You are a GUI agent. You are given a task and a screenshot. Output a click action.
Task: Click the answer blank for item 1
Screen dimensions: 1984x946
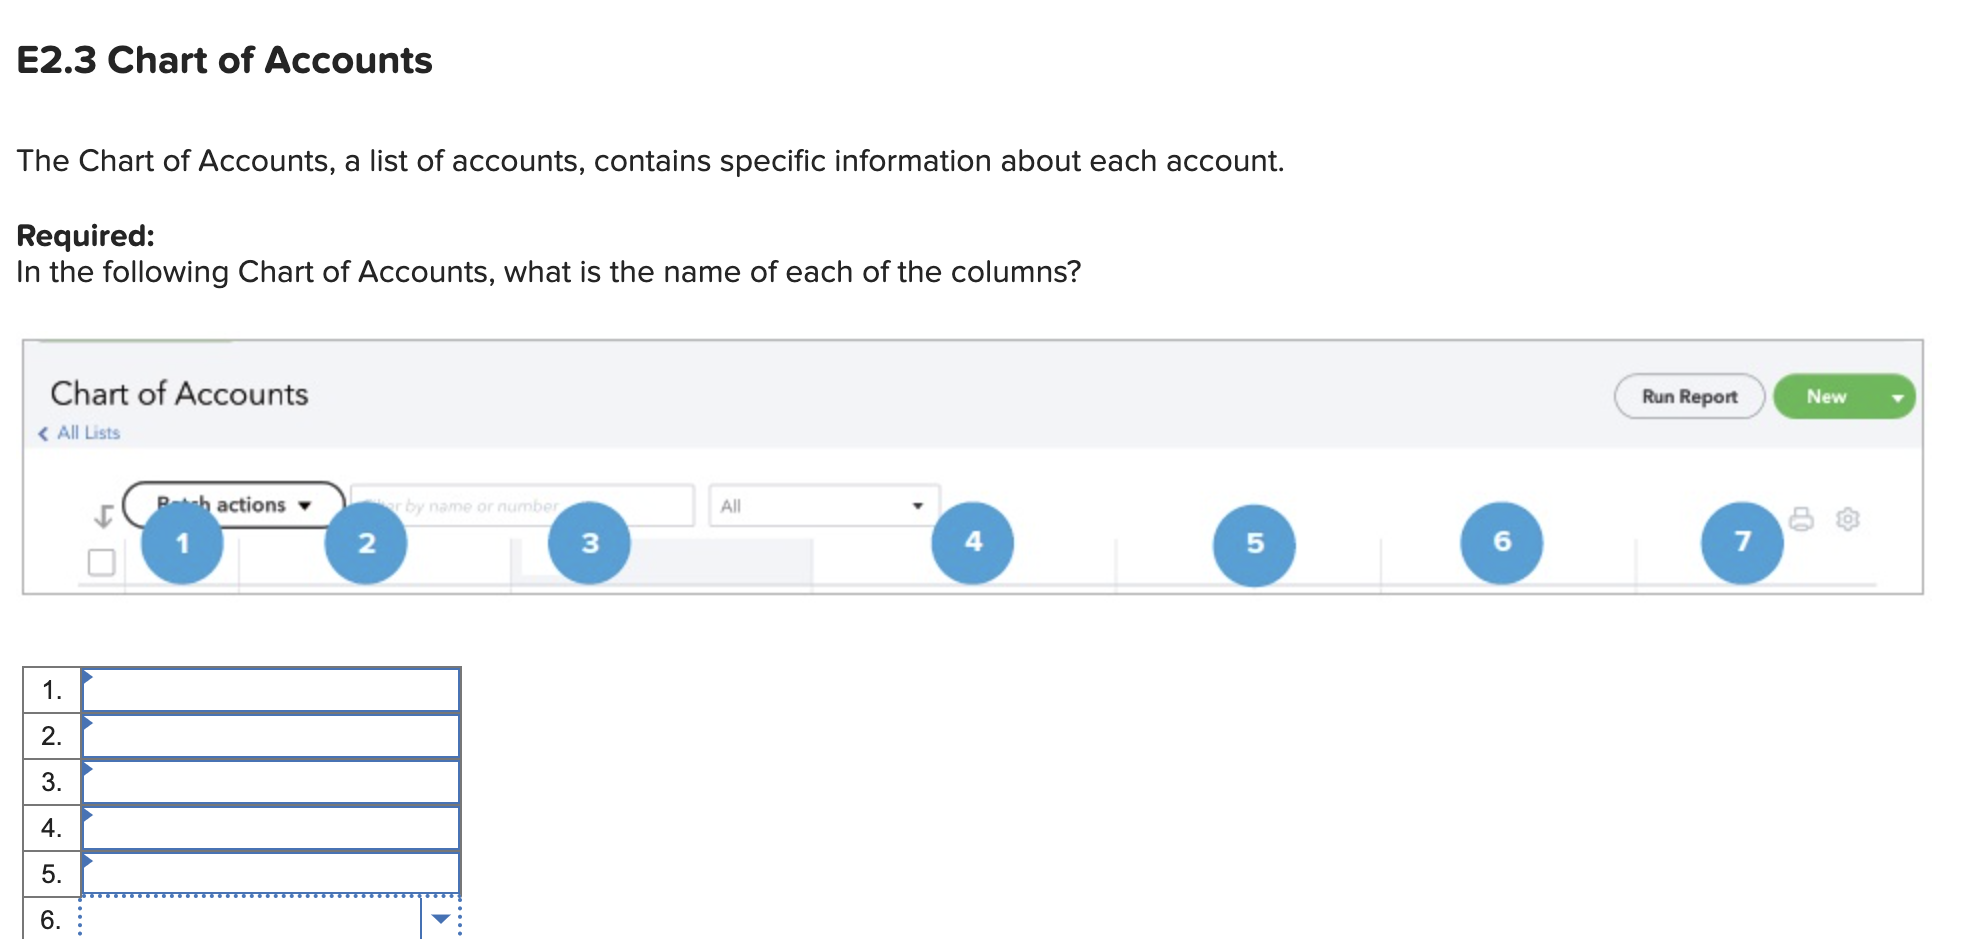(x=272, y=689)
